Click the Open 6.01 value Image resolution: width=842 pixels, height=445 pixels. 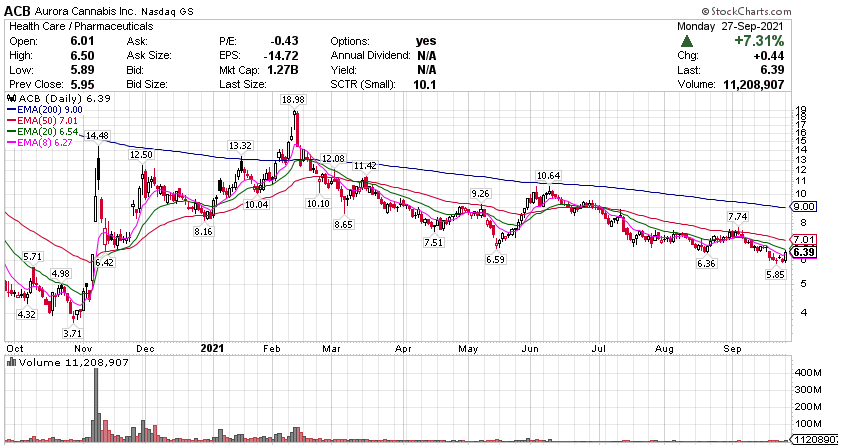coord(83,41)
